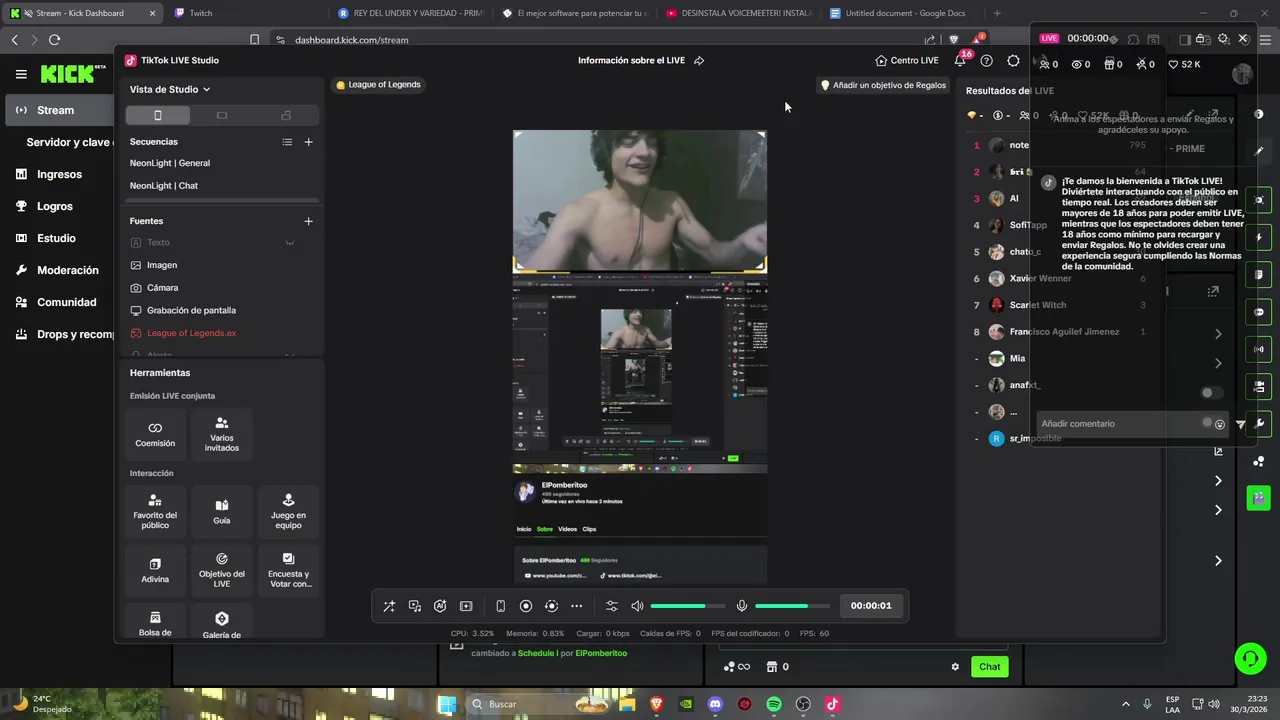
Task: Click the Añadir comentario field
Action: coord(1120,424)
